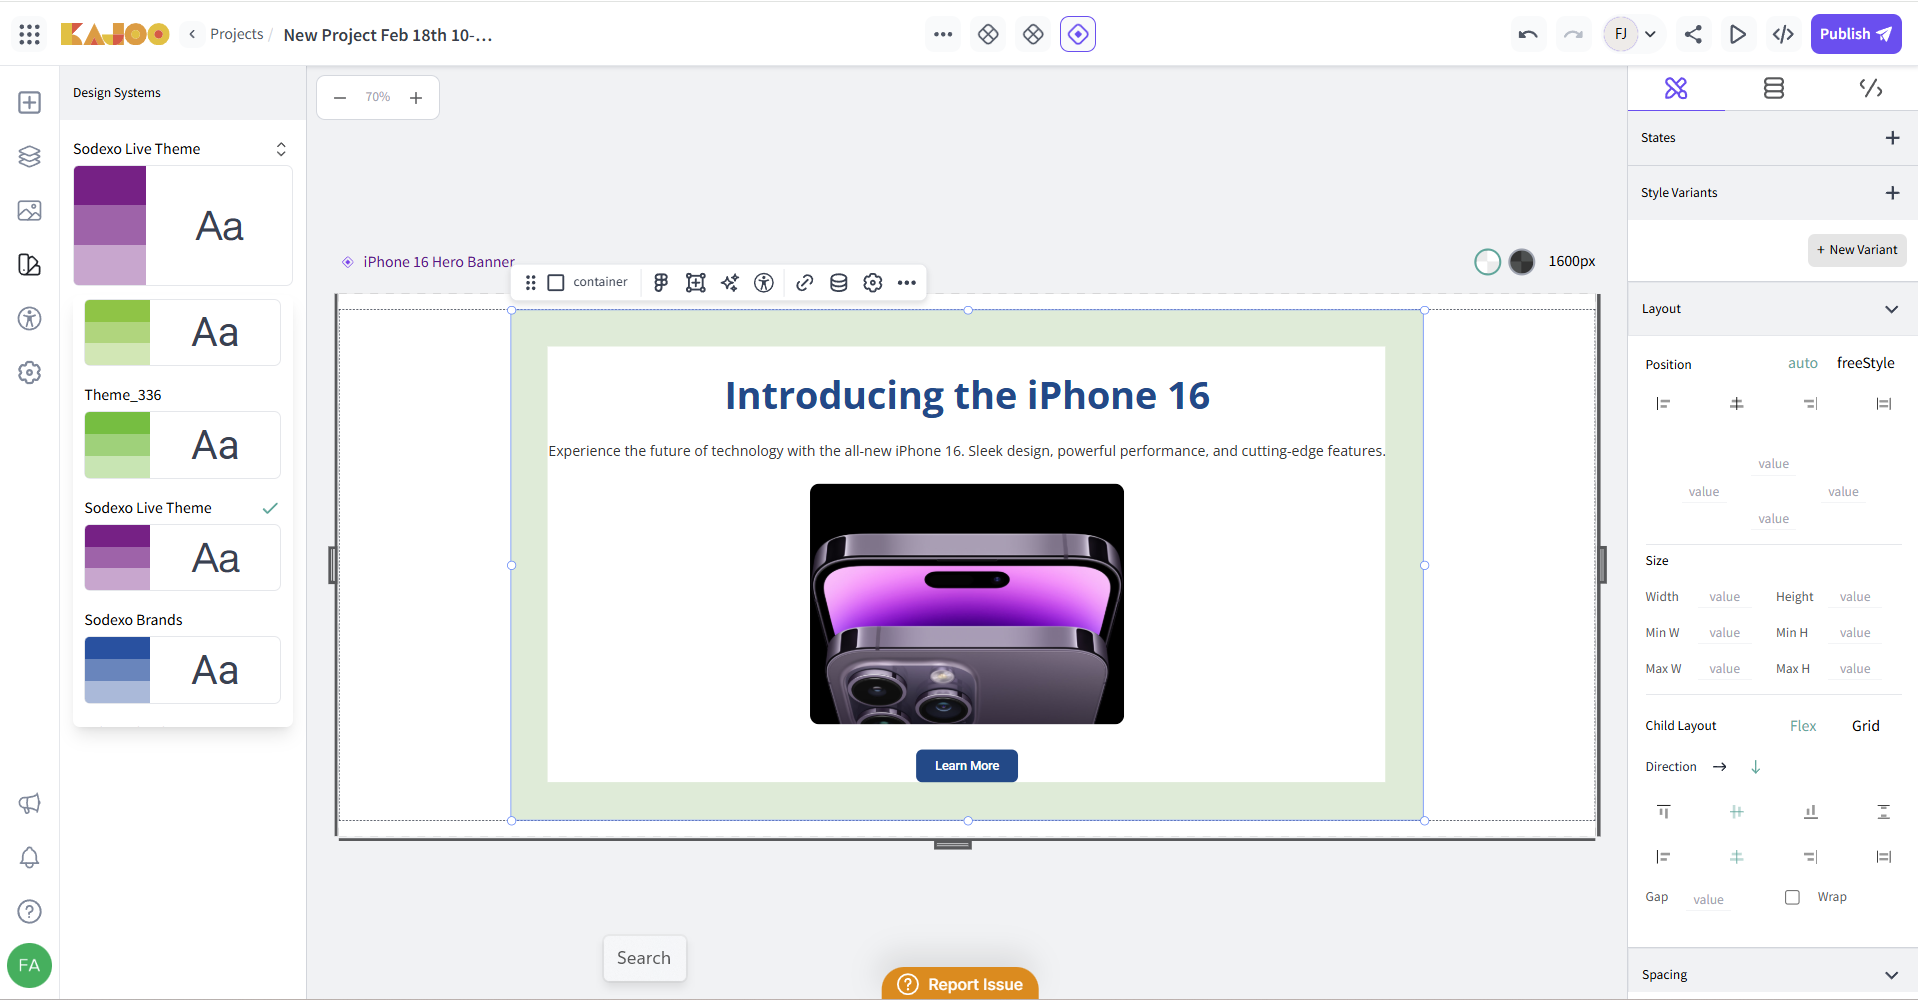Image resolution: width=1918 pixels, height=1000 pixels.
Task: Click the top unnamed green theme card
Action: tap(182, 333)
